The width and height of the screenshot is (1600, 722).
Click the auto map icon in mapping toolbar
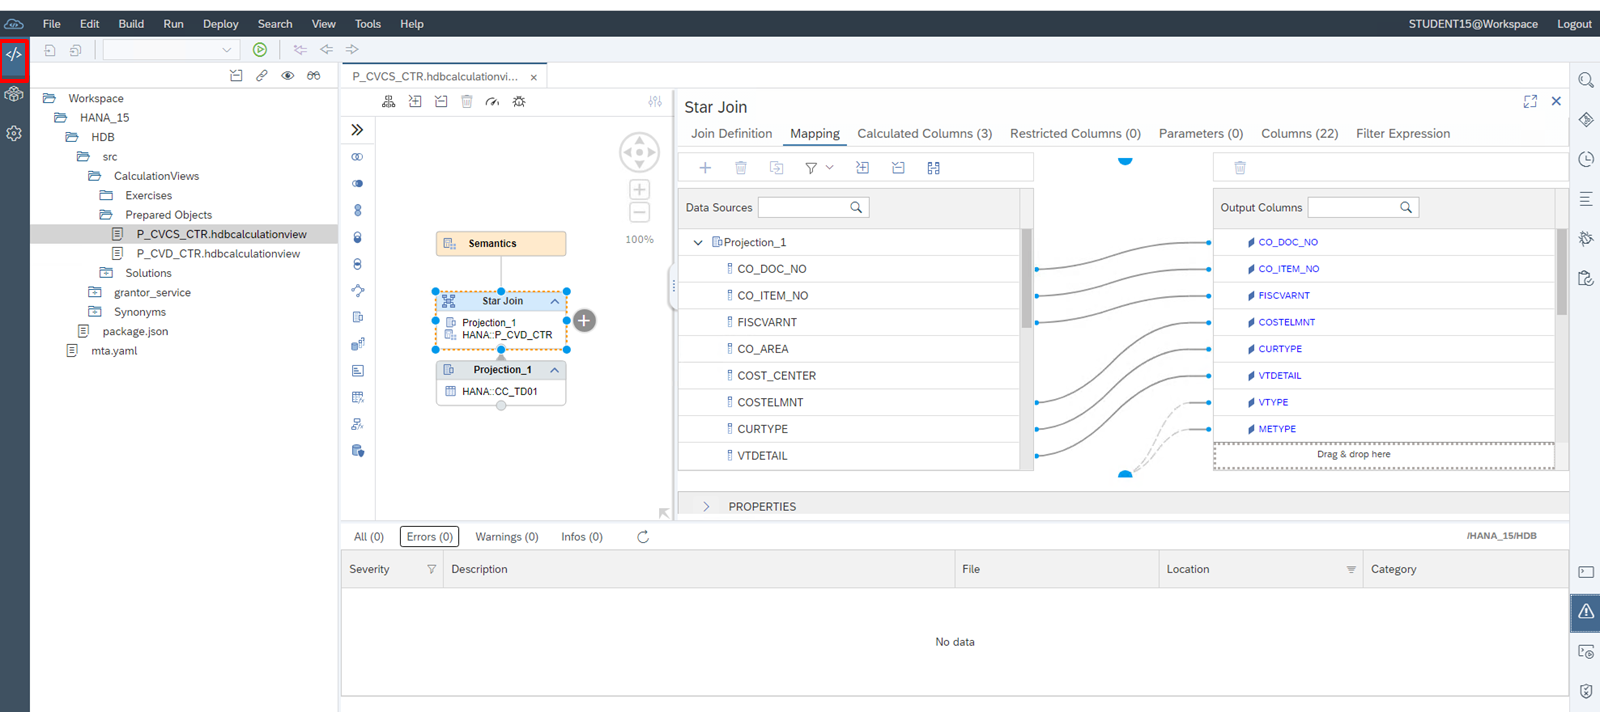coord(934,168)
